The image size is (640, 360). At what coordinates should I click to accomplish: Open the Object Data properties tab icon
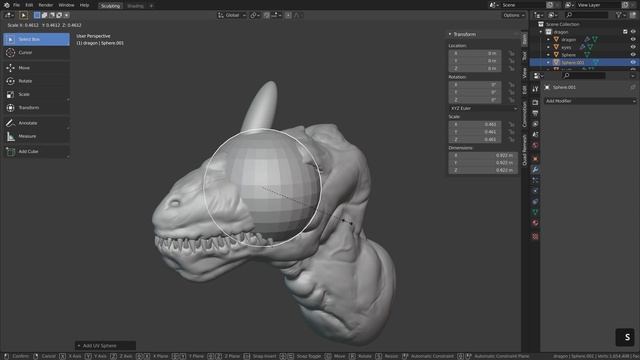(x=535, y=212)
